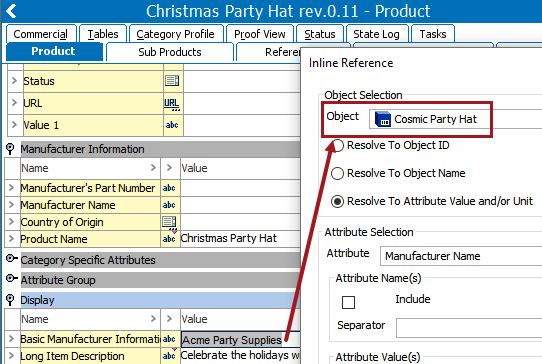
Task: Expand the Attribute Group section
Action: tap(11, 278)
